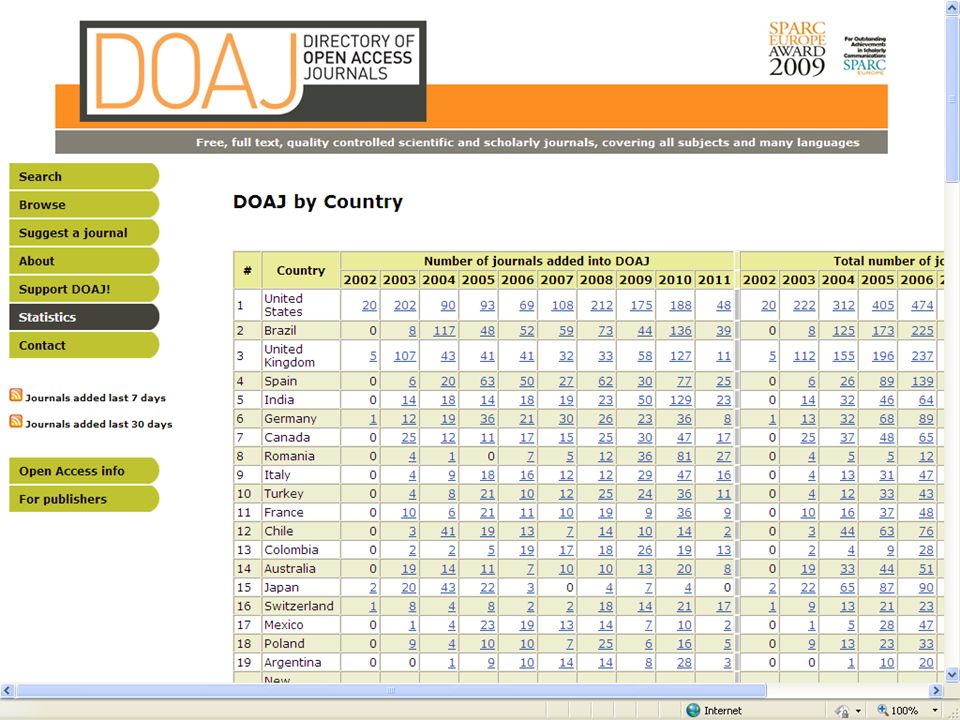This screenshot has width=960, height=720.
Task: Click the 'Country' column header
Action: pos(301,270)
